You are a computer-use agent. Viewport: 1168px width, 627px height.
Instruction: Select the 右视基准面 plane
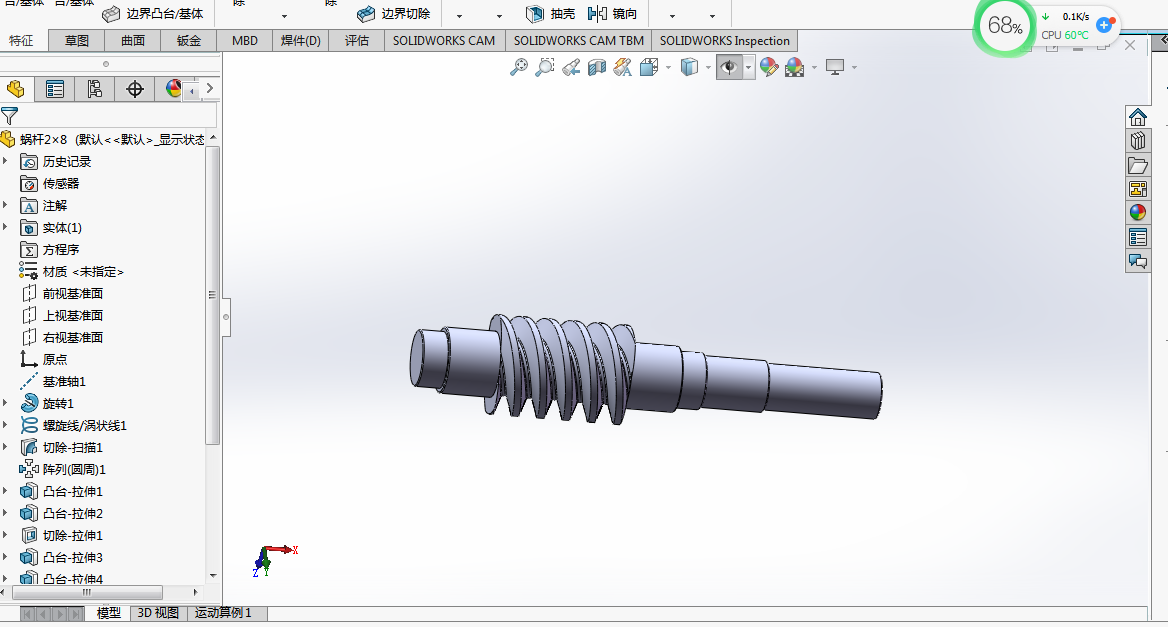point(63,337)
